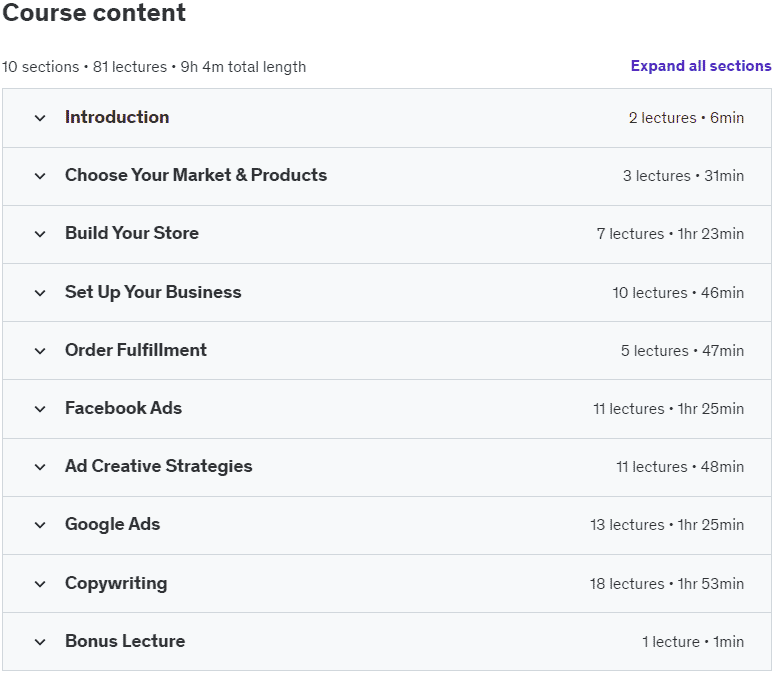The height and width of the screenshot is (673, 774).
Task: Expand Choose Your Market & Products chevron
Action: pos(40,176)
